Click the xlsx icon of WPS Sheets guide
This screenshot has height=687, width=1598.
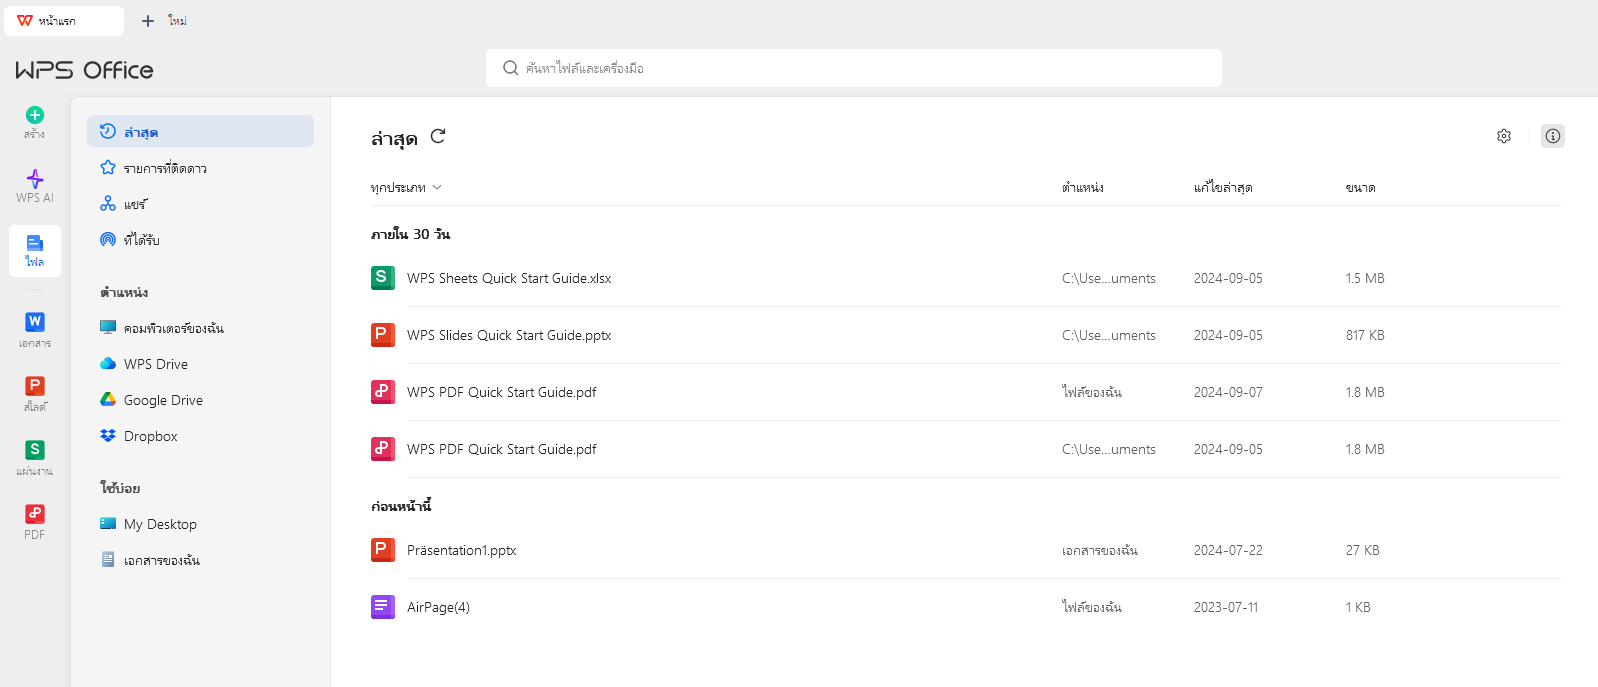(383, 278)
